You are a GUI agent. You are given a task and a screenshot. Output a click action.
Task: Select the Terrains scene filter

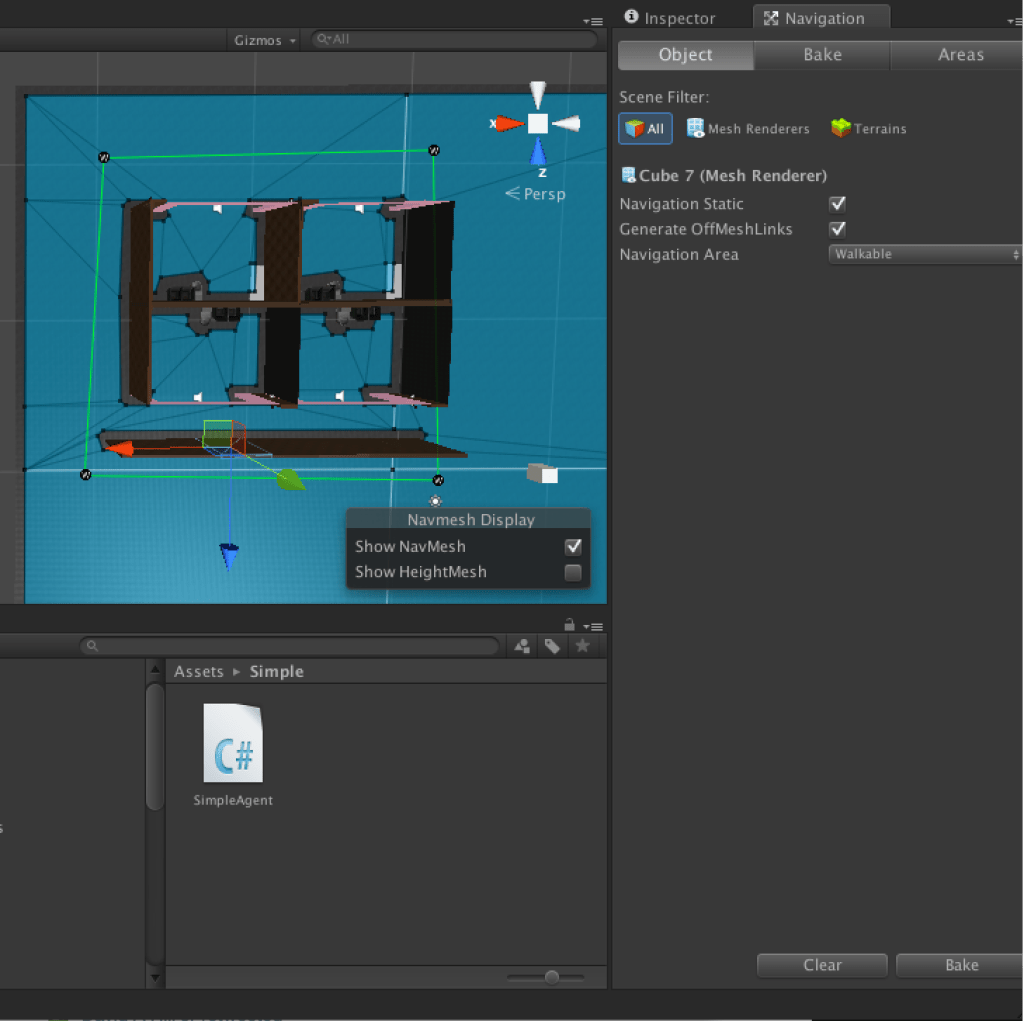point(868,129)
